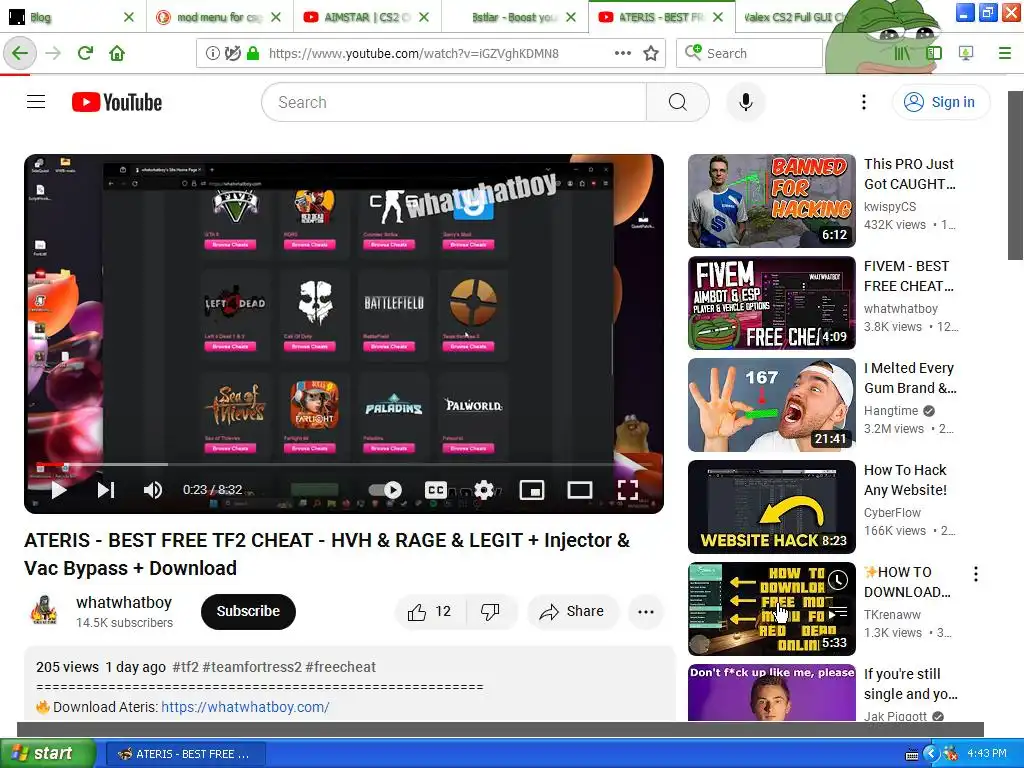The height and width of the screenshot is (768, 1024).
Task: Close the mod menu for csgo tab
Action: [x=276, y=17]
